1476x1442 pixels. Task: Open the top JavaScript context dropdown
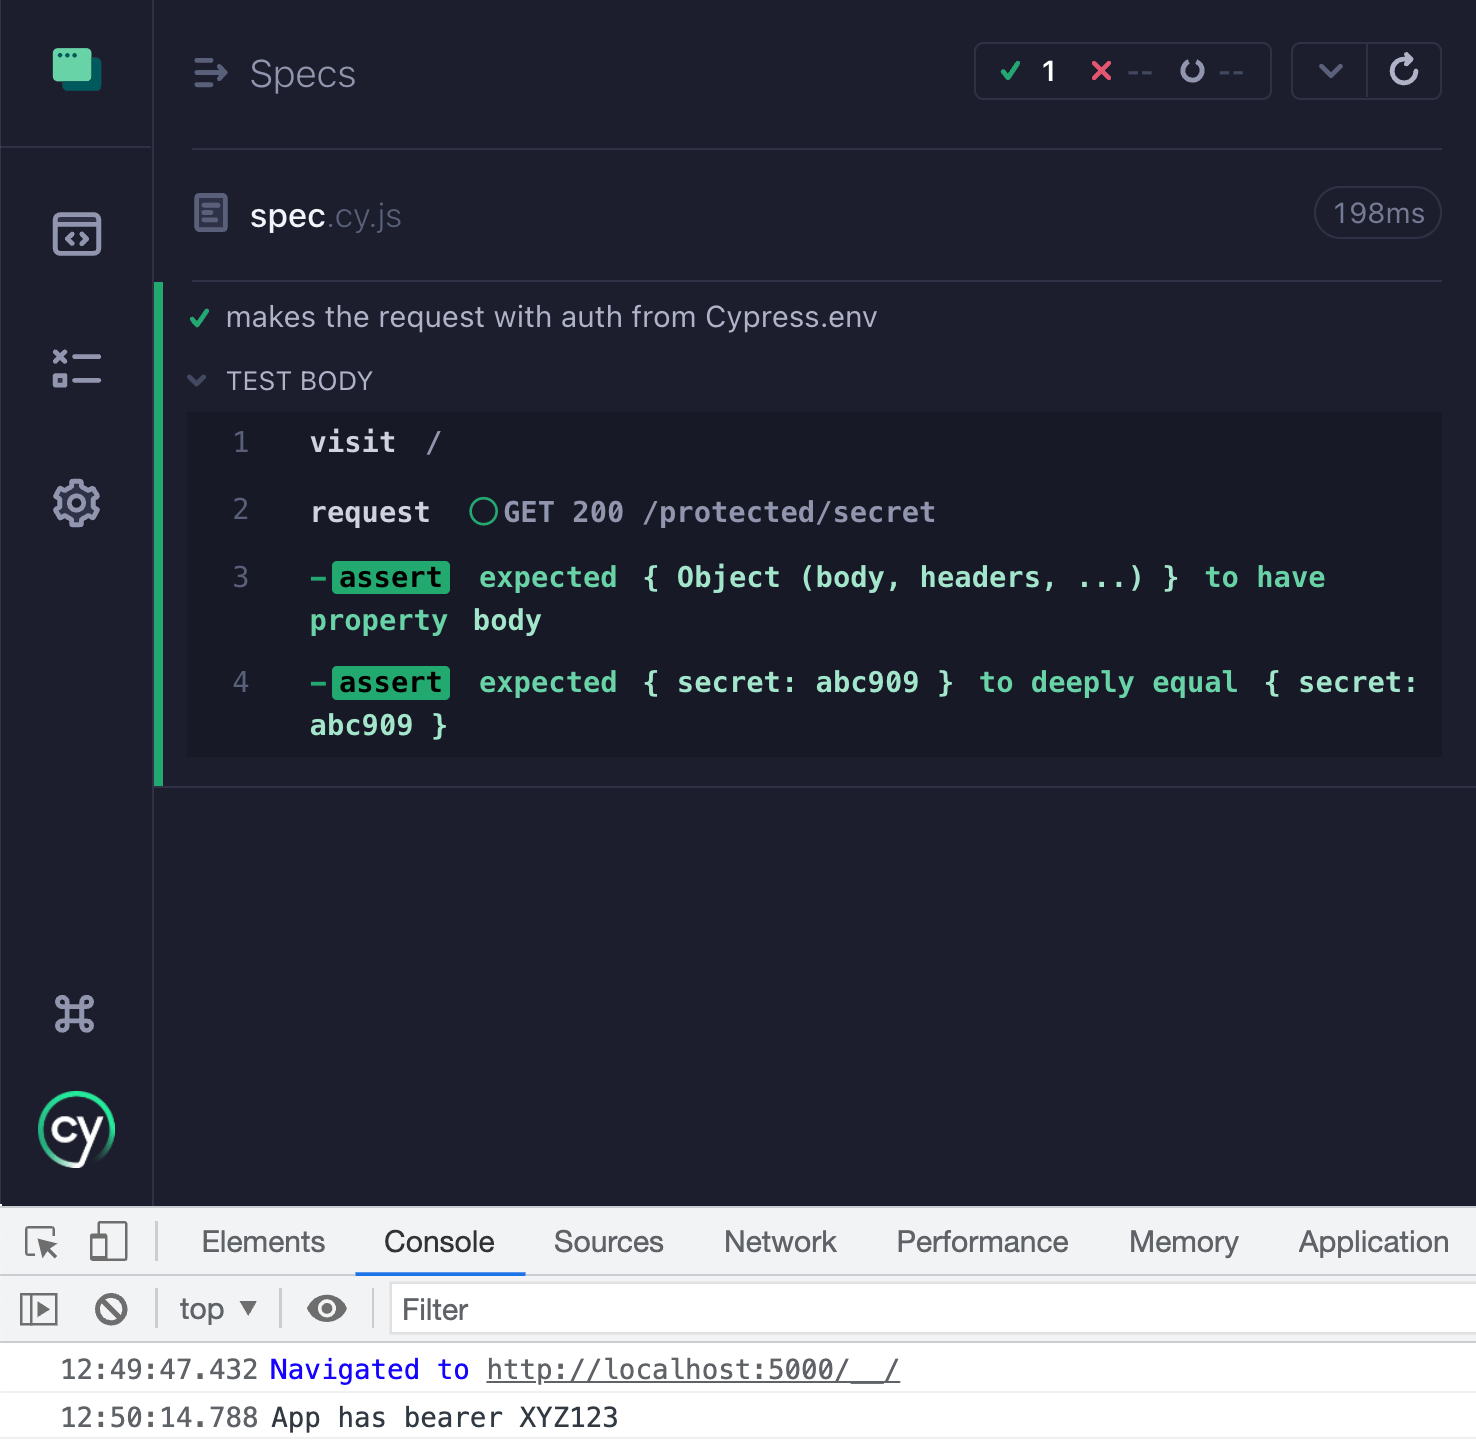pyautogui.click(x=218, y=1309)
